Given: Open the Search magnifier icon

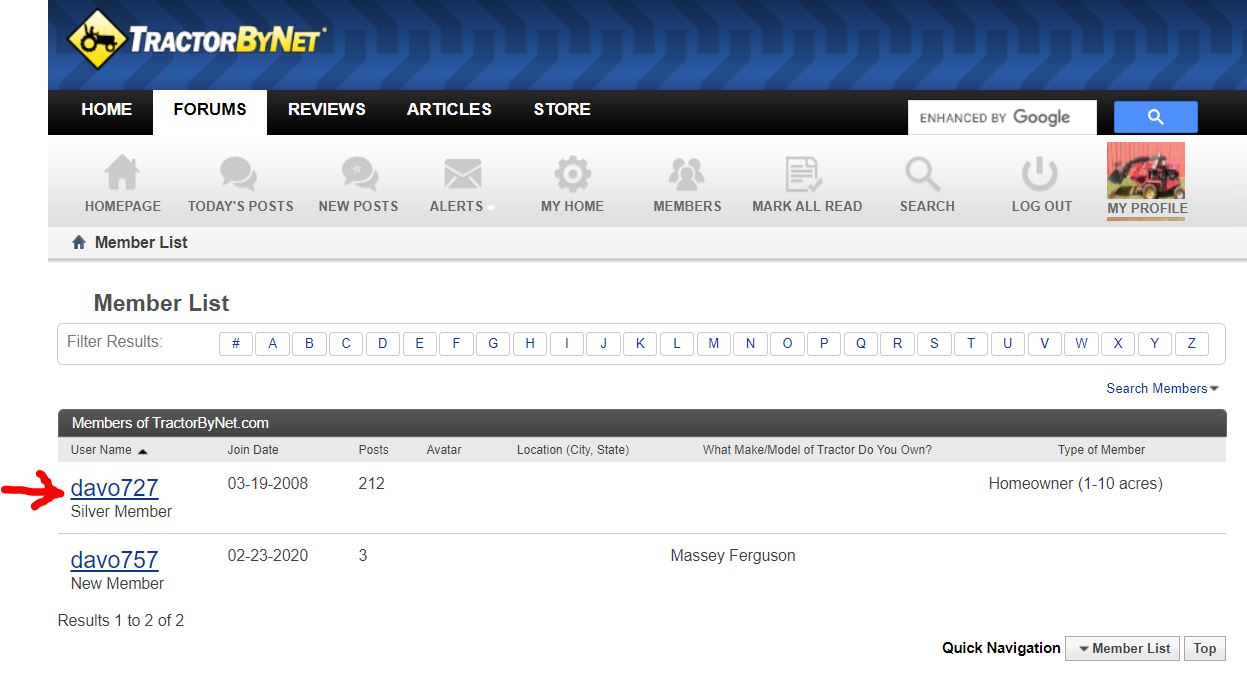Looking at the screenshot, I should pyautogui.click(x=923, y=173).
